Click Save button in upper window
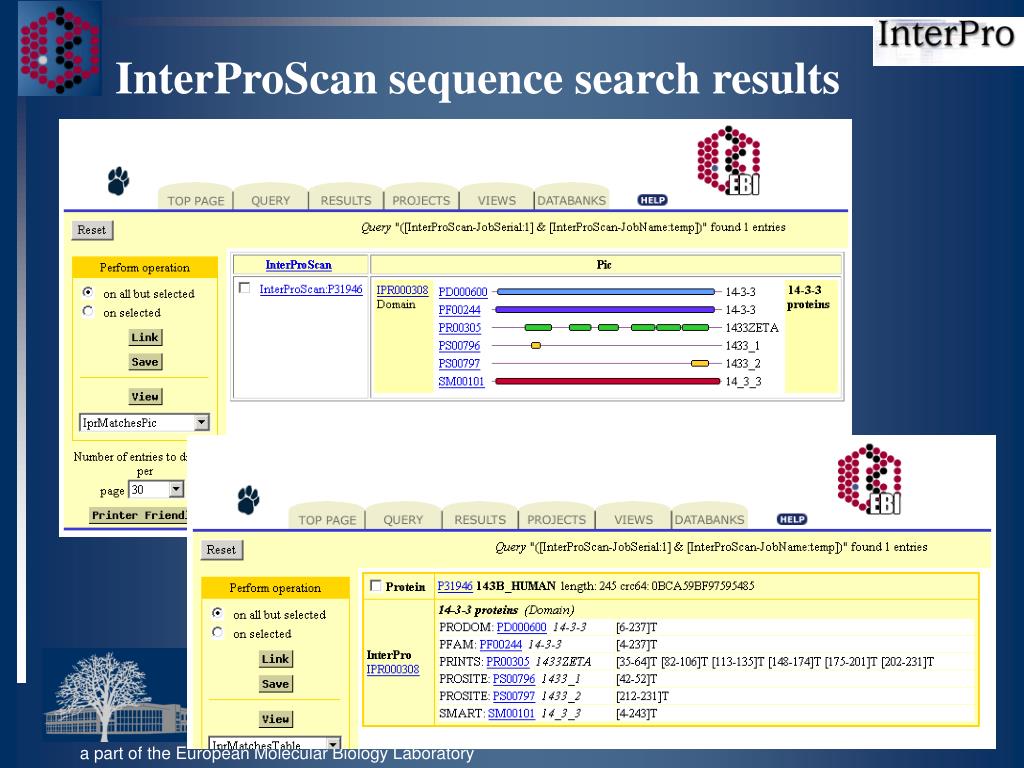The height and width of the screenshot is (768, 1024). (145, 362)
